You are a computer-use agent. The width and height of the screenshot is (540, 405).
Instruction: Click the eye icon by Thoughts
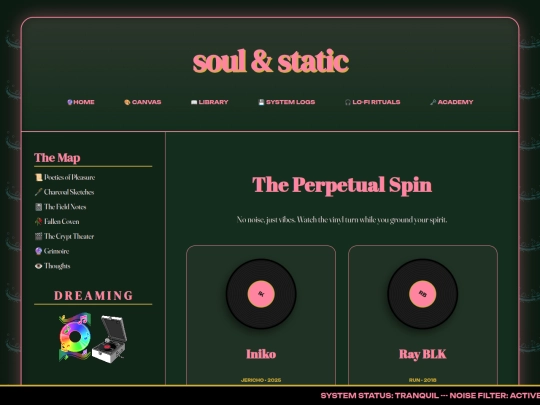pos(38,266)
